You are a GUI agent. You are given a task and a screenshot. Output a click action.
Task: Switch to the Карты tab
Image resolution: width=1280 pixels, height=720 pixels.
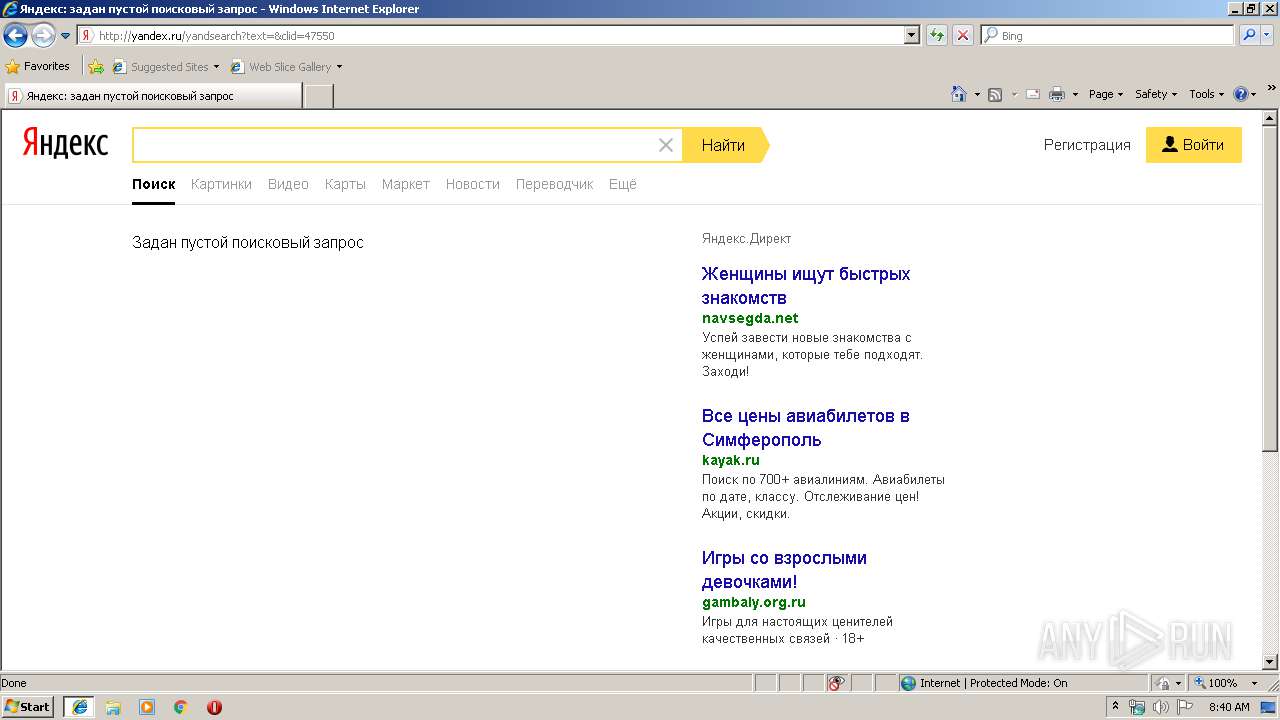pyautogui.click(x=345, y=184)
